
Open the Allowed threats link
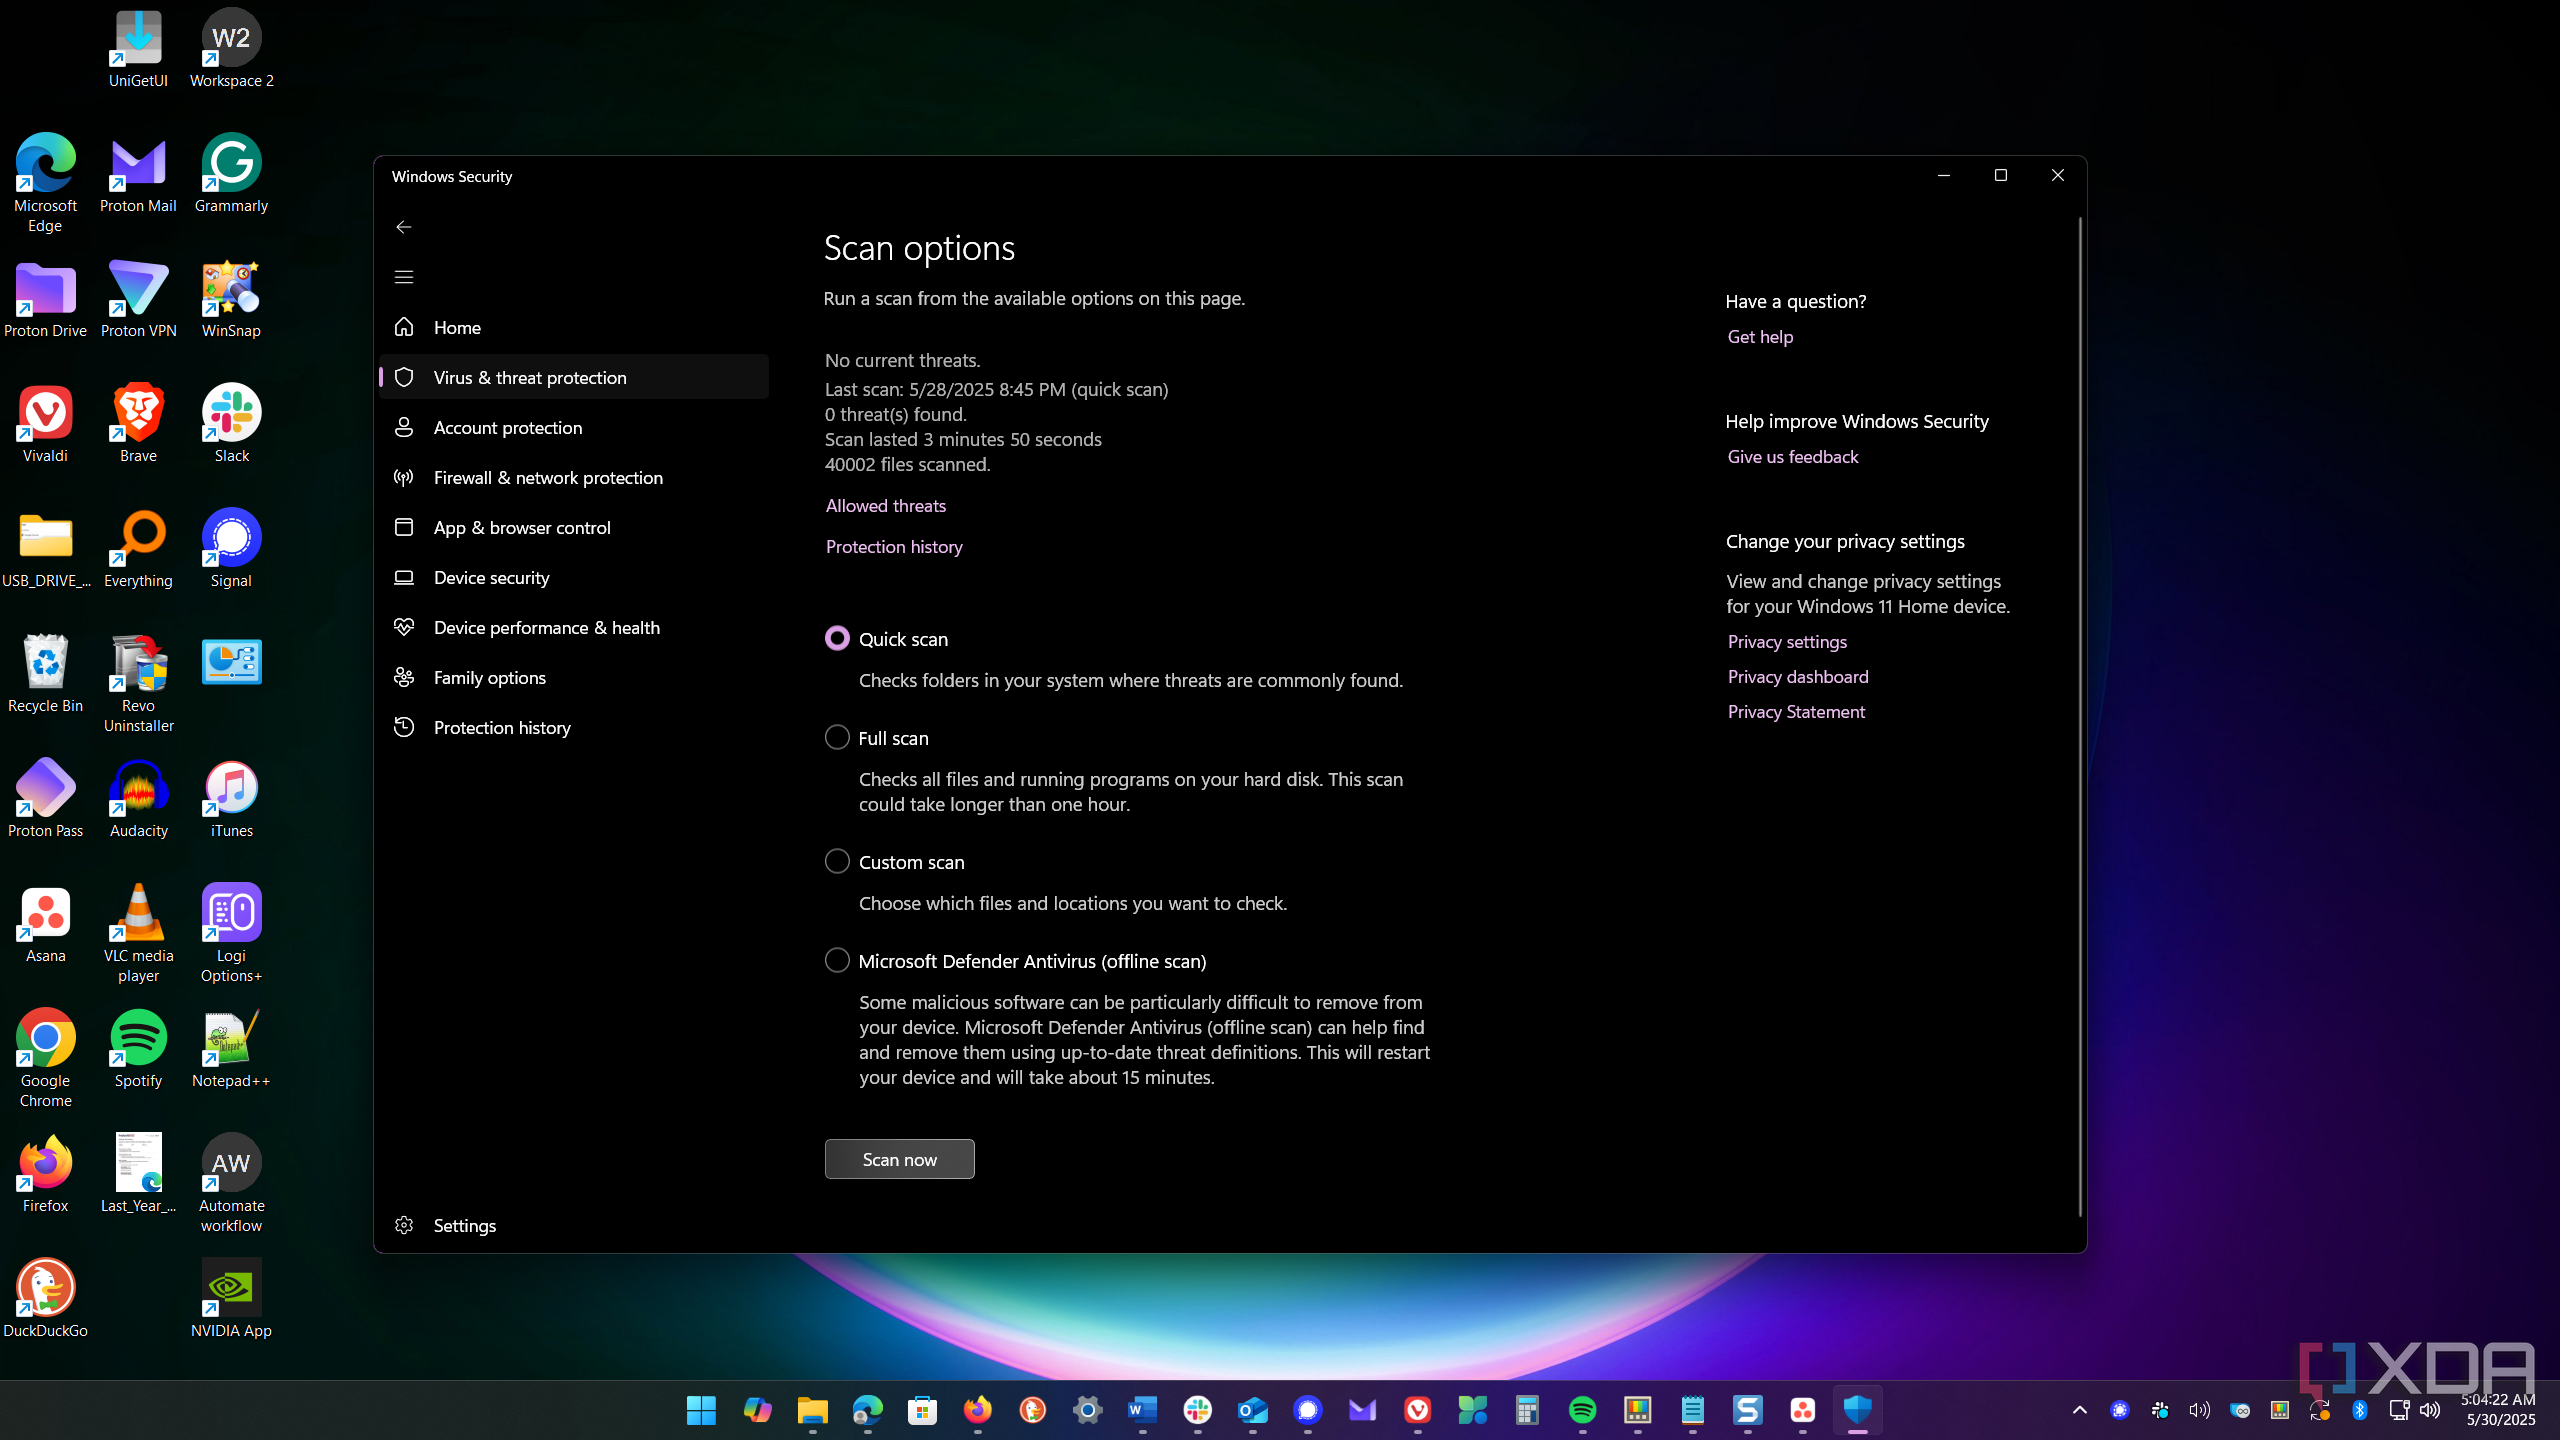pyautogui.click(x=885, y=506)
